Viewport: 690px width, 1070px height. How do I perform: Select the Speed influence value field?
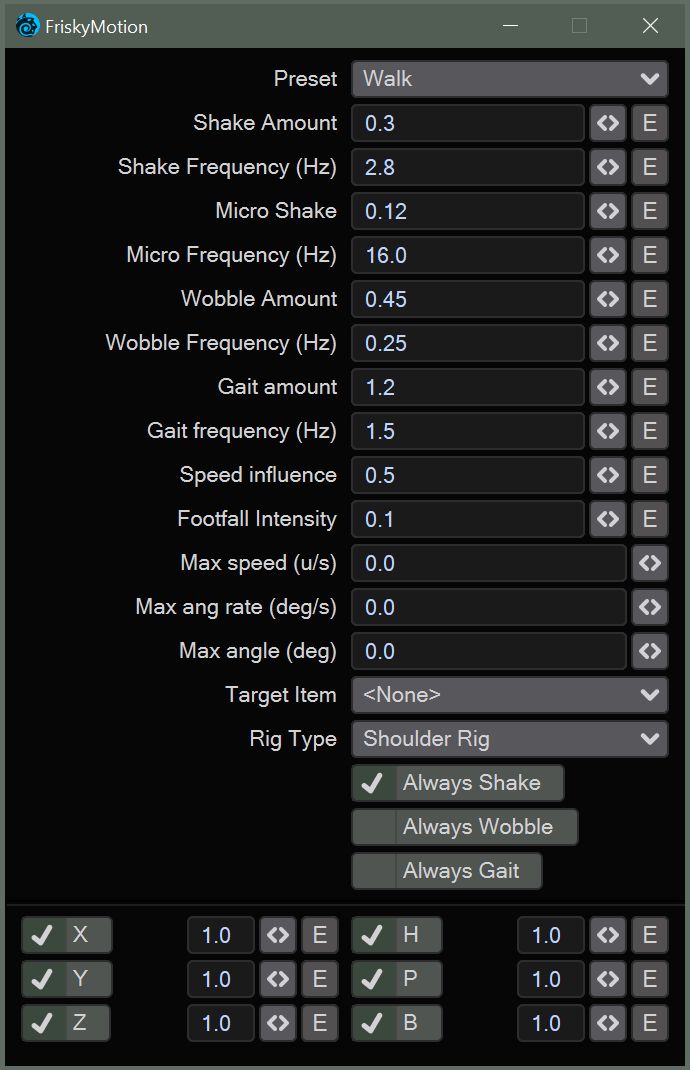coord(467,475)
